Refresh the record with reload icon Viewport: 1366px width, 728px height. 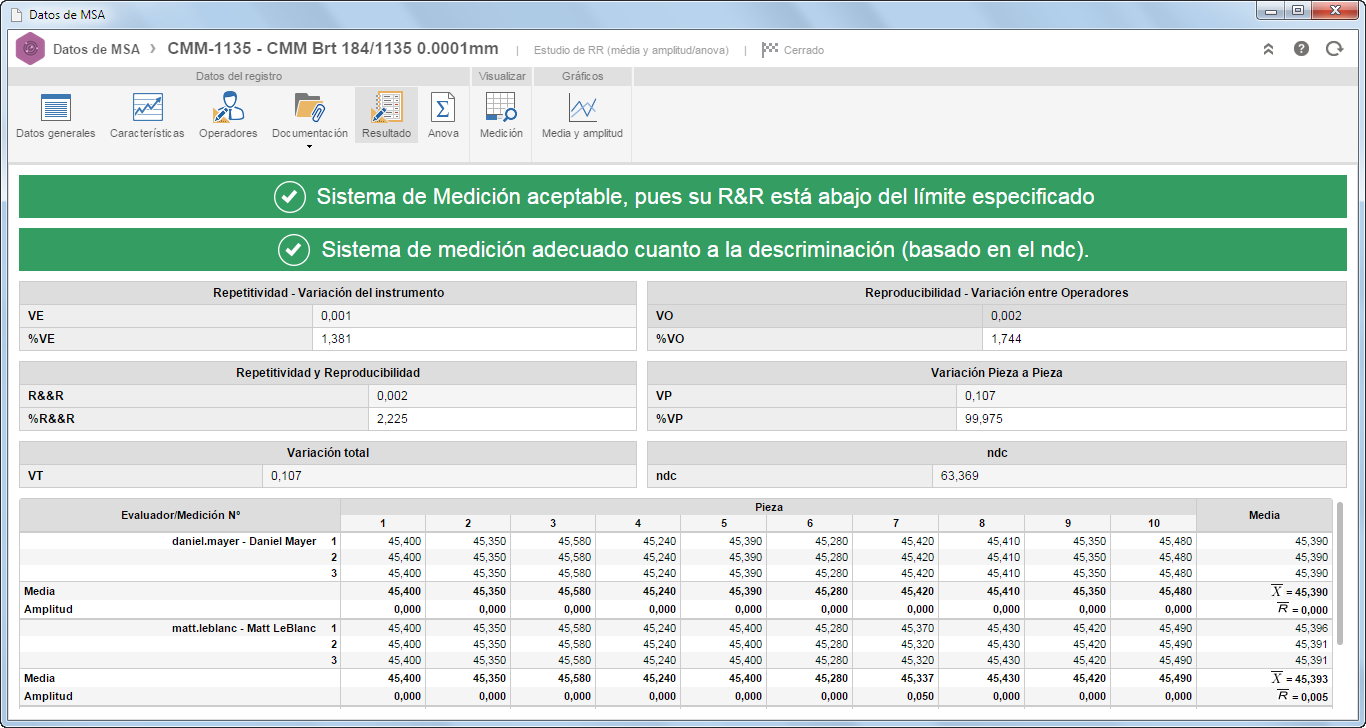pos(1334,49)
